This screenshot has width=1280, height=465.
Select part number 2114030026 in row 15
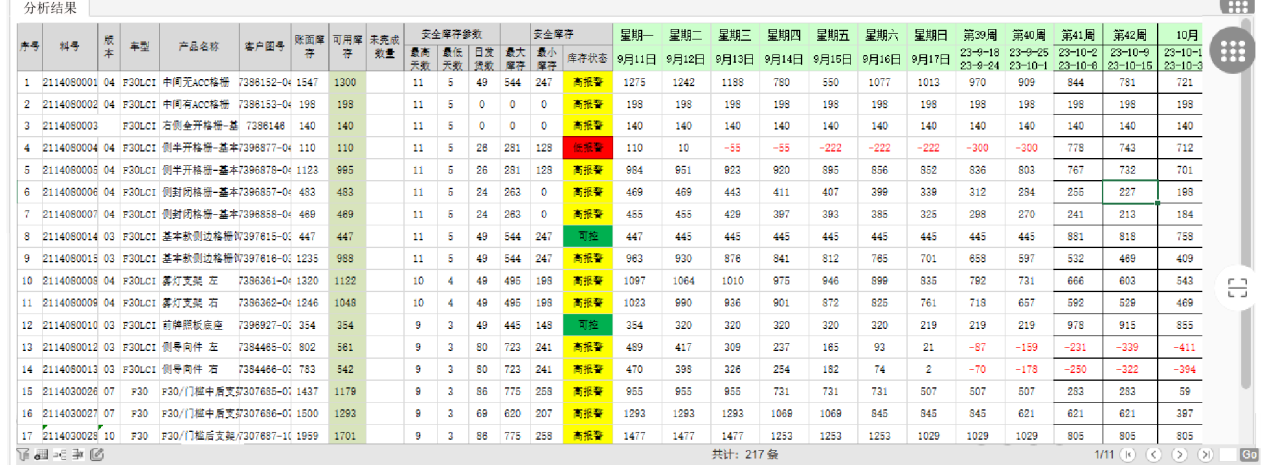(70, 391)
